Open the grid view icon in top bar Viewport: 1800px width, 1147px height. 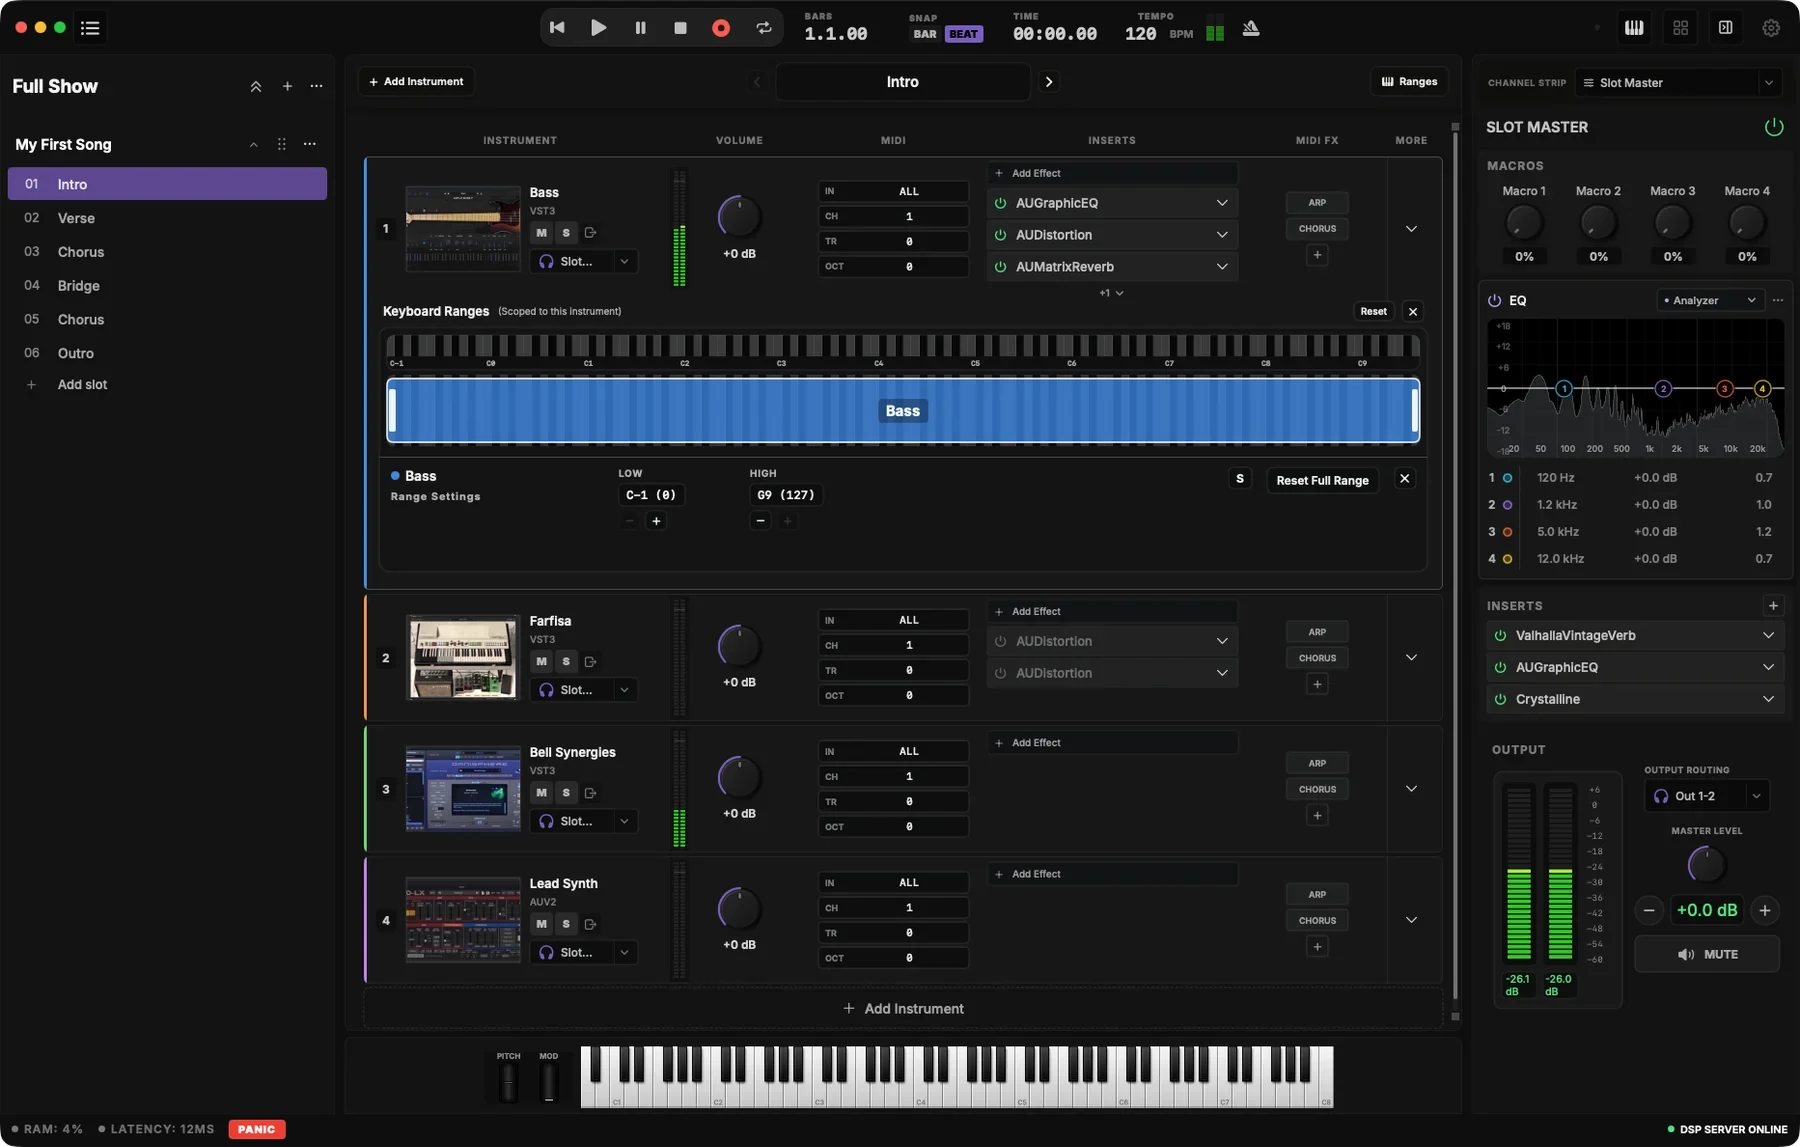coord(1680,28)
